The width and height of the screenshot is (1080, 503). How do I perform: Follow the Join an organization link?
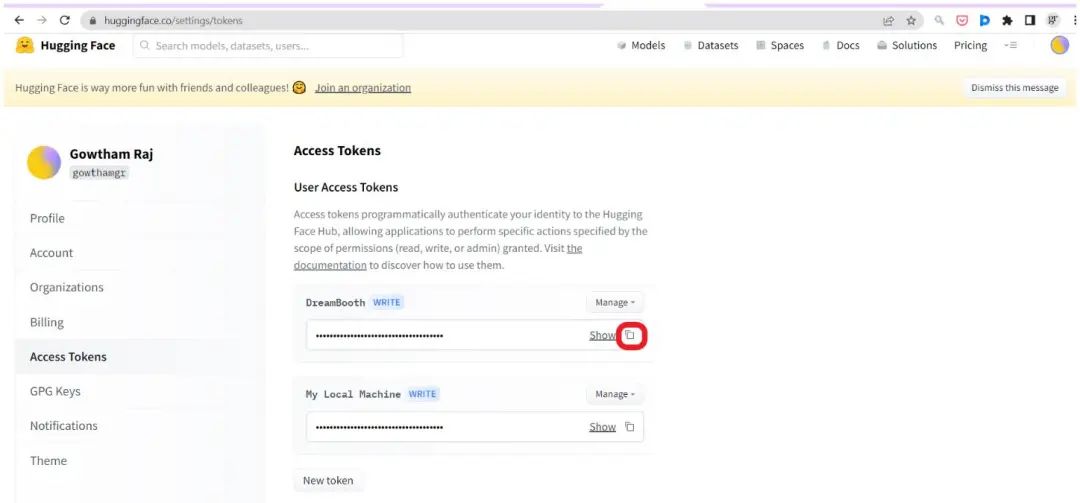coord(363,88)
